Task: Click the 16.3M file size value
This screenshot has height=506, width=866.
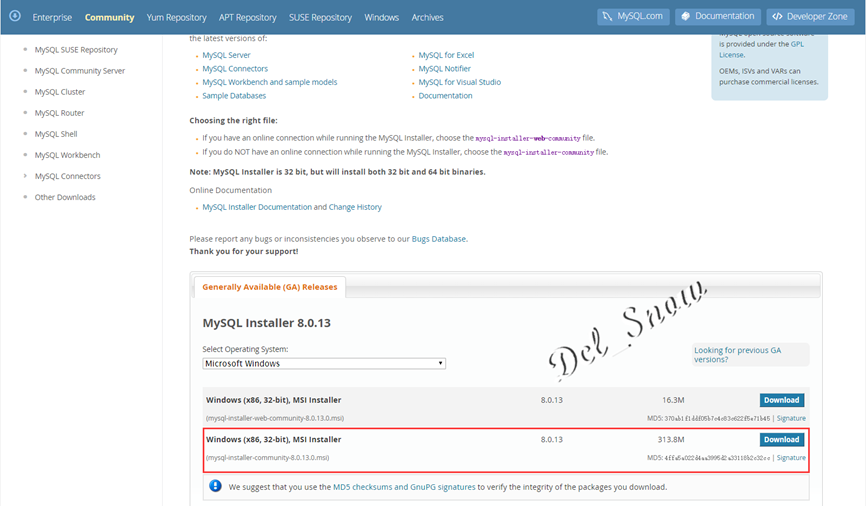Action: pyautogui.click(x=673, y=400)
